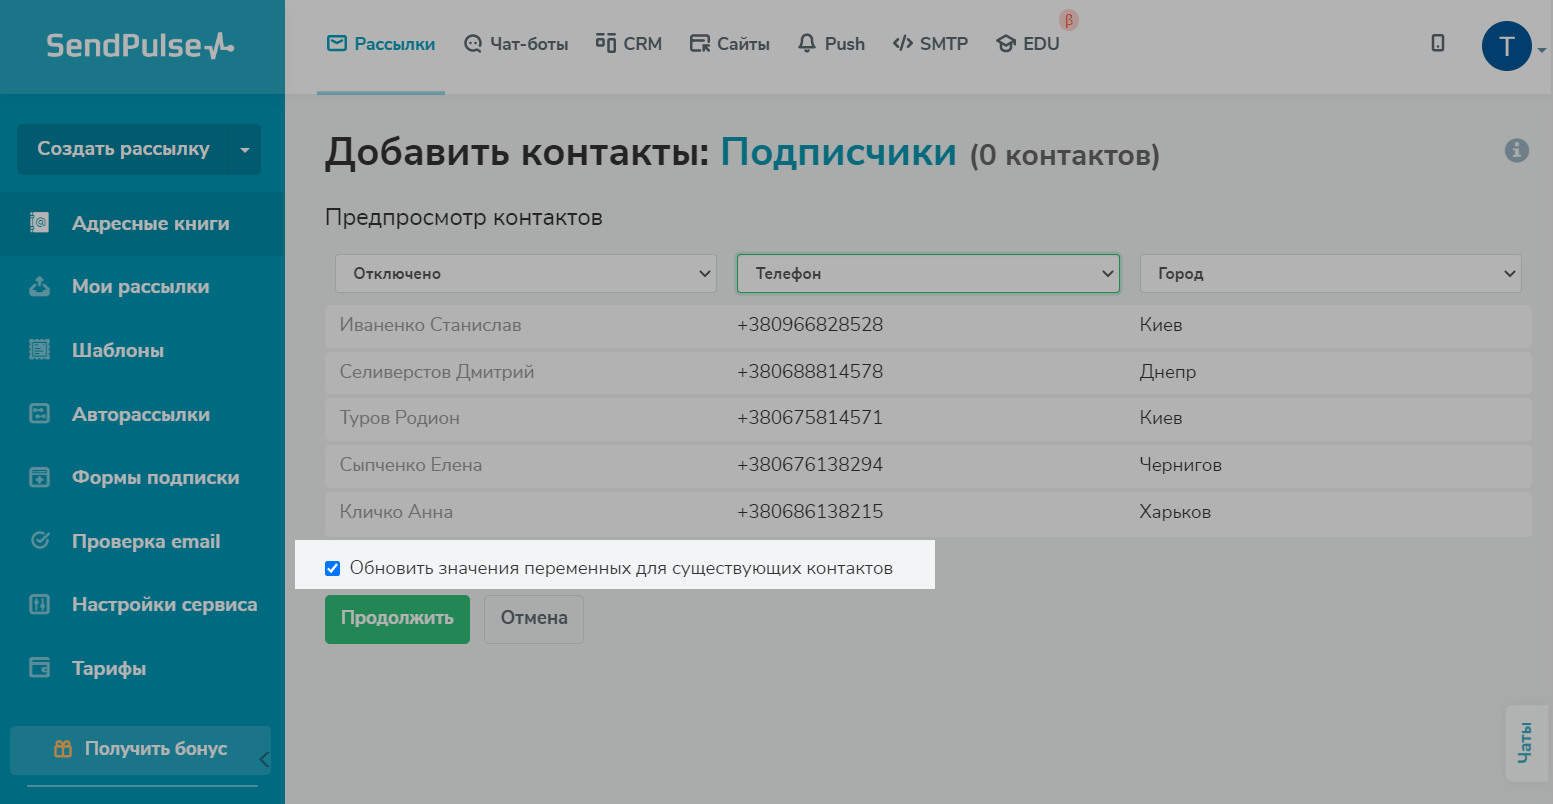The height and width of the screenshot is (804, 1553).
Task: Open the CRM tab
Action: click(629, 44)
